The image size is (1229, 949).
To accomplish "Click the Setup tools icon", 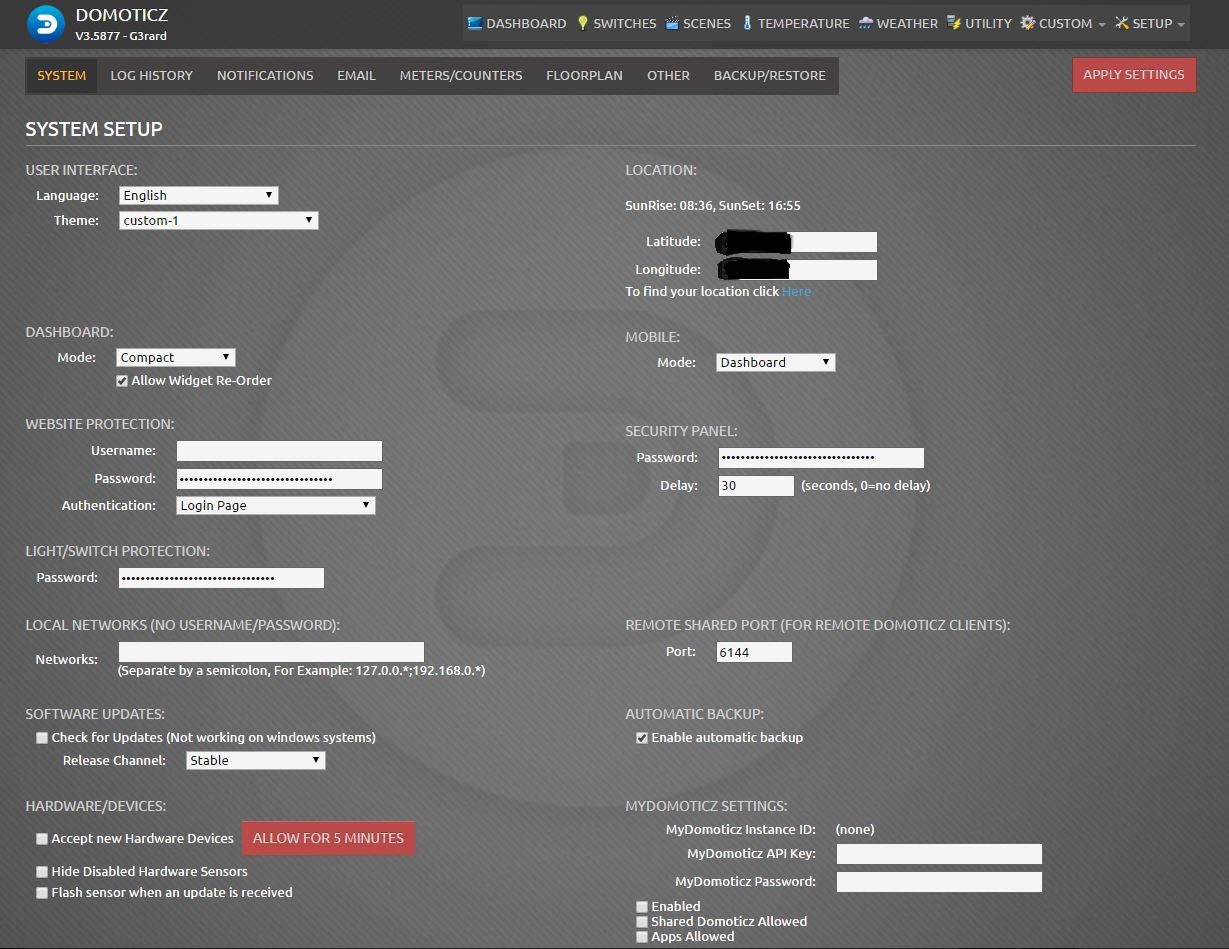I will coord(1122,23).
